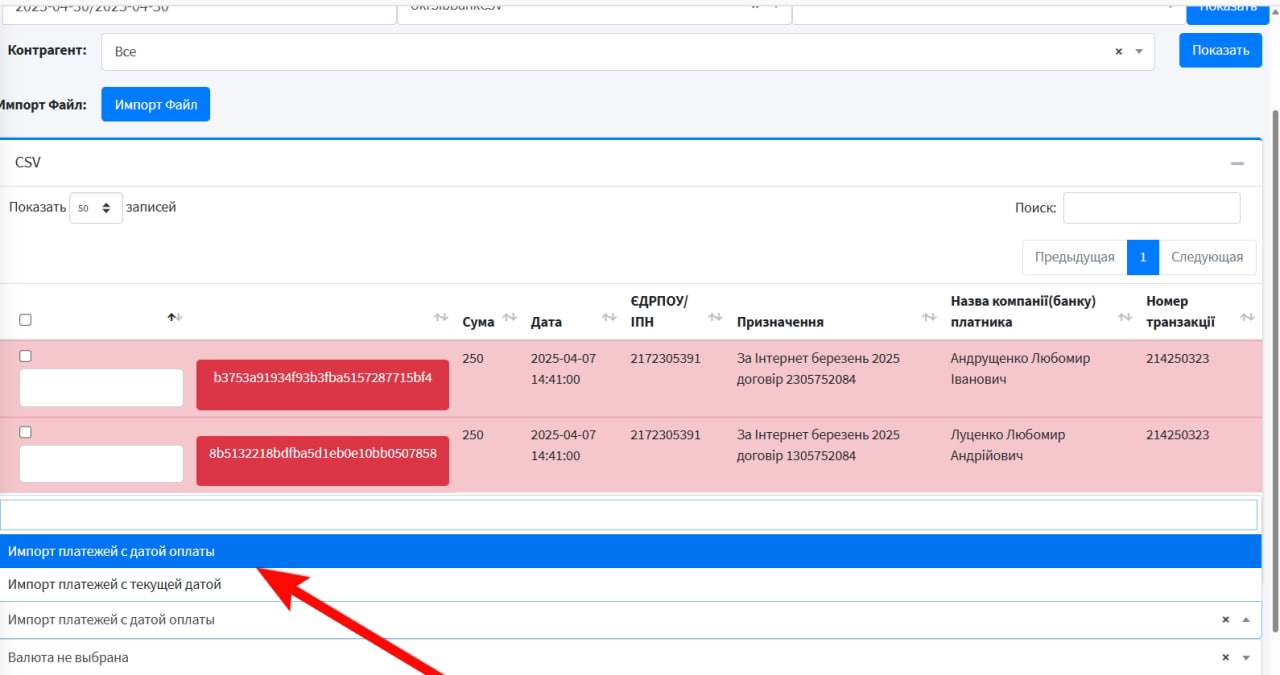The image size is (1280, 675).
Task: Click payer name Луценко Любомир Андрійович
Action: (x=1008, y=445)
